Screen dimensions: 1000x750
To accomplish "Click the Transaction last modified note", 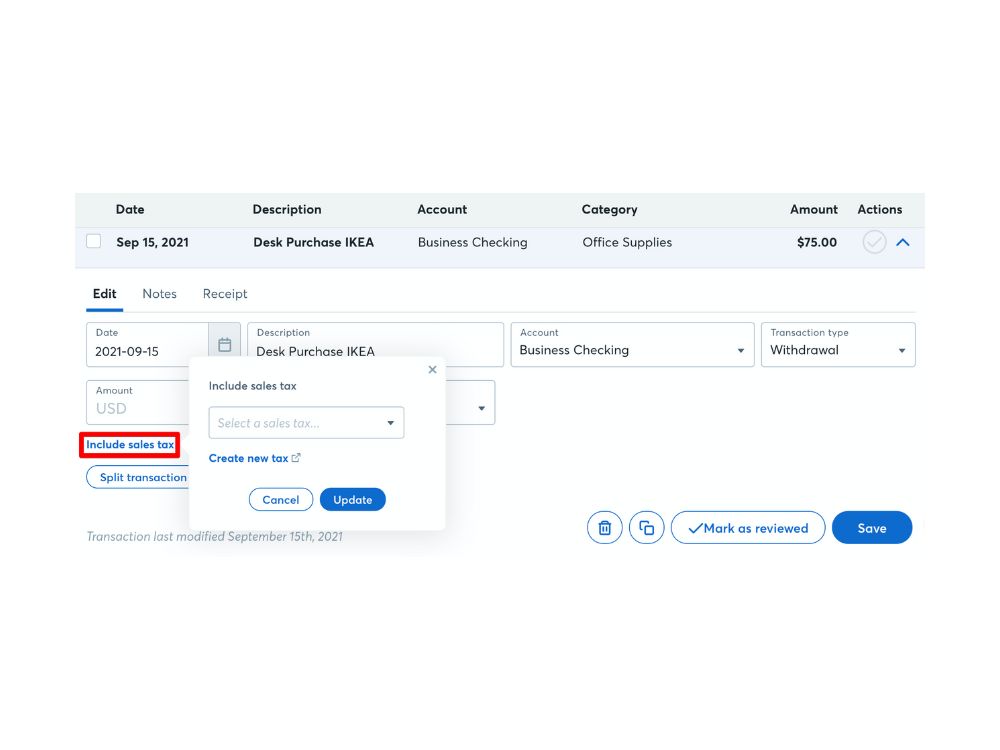I will [214, 536].
